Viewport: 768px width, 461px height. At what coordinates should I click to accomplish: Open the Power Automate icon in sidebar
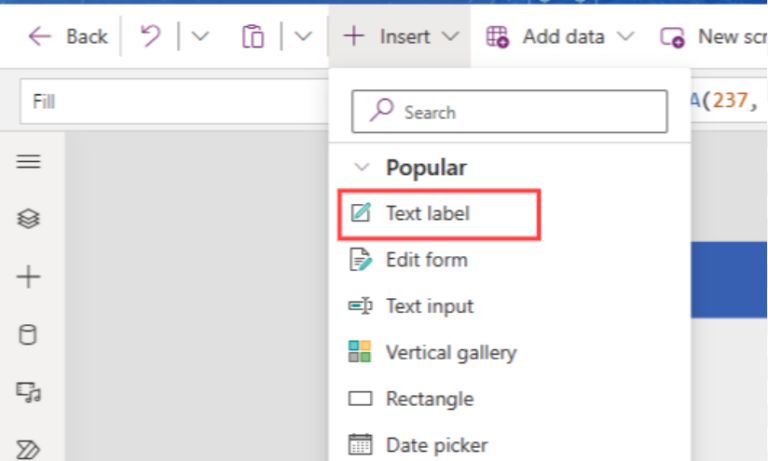click(x=28, y=449)
